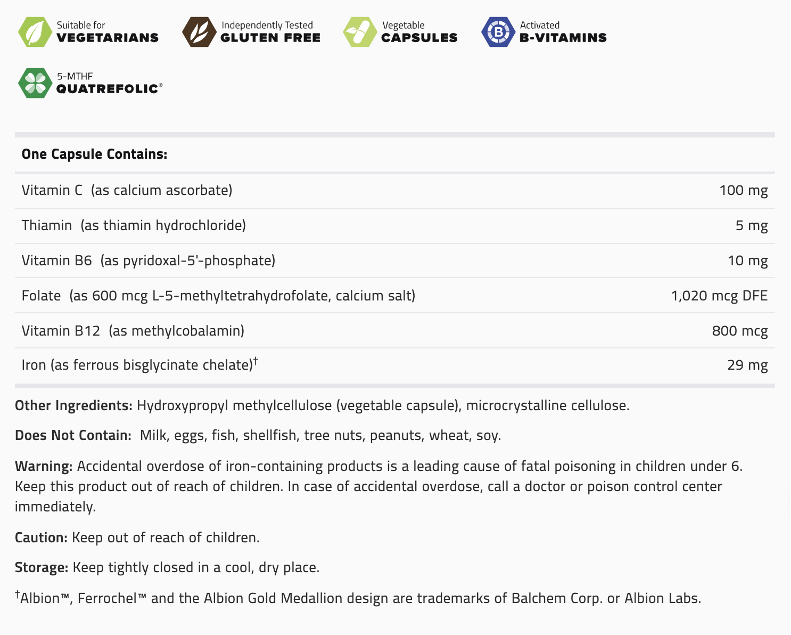Click the CAPSULES badge label

(419, 38)
